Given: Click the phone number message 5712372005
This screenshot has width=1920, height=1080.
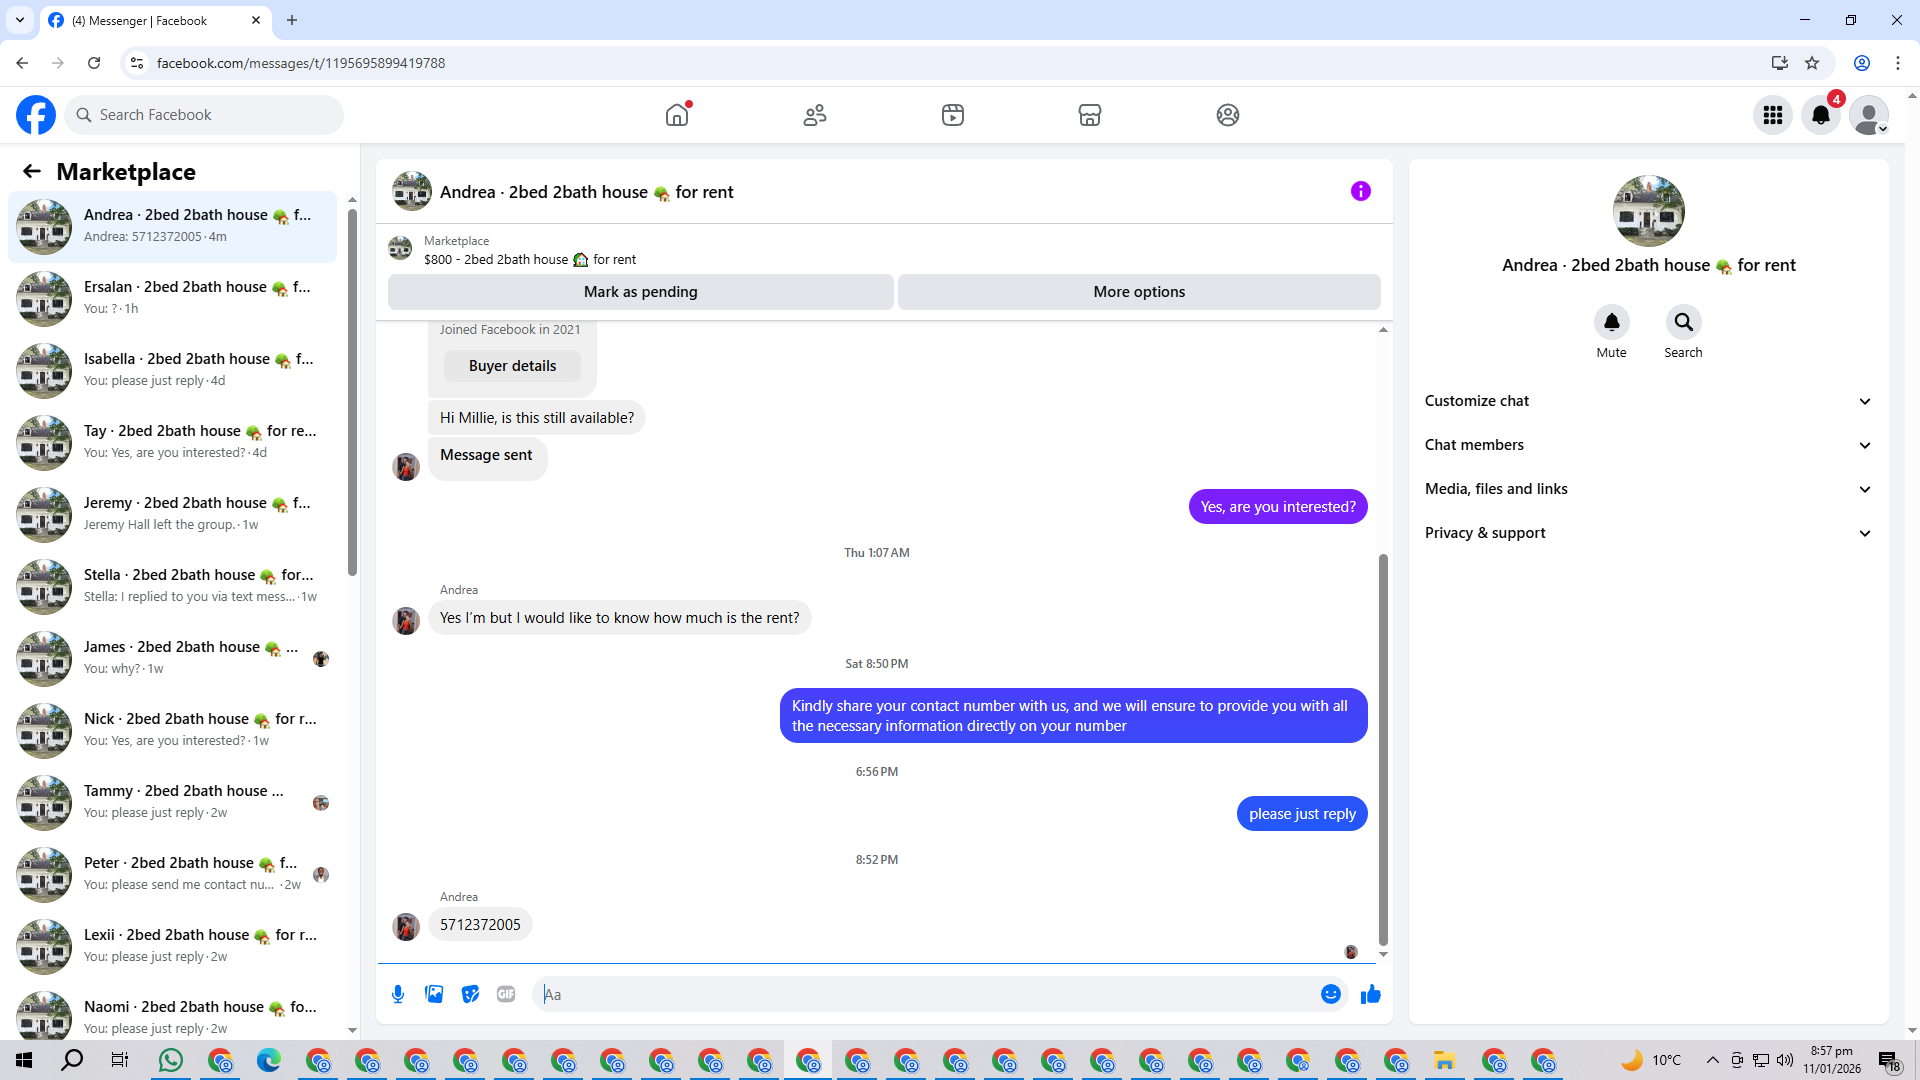Looking at the screenshot, I should click(x=480, y=925).
